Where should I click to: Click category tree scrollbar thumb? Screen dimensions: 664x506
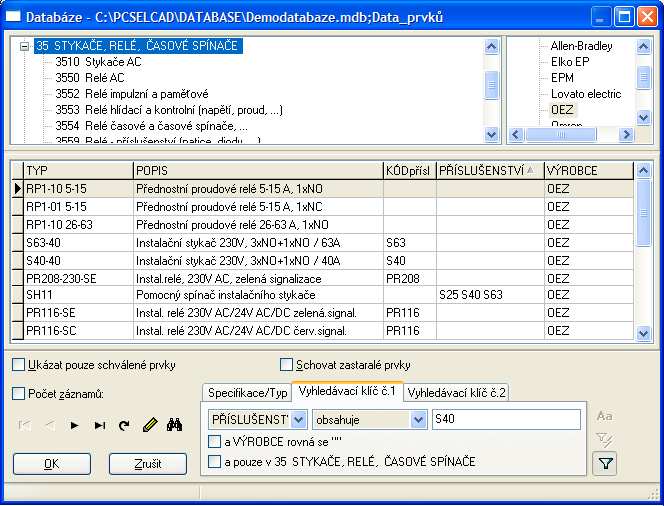tap(491, 85)
